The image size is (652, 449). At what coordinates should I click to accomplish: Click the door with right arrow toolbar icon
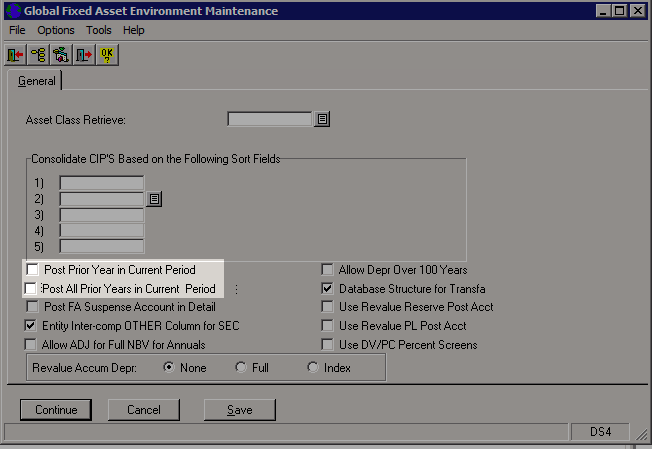point(83,54)
